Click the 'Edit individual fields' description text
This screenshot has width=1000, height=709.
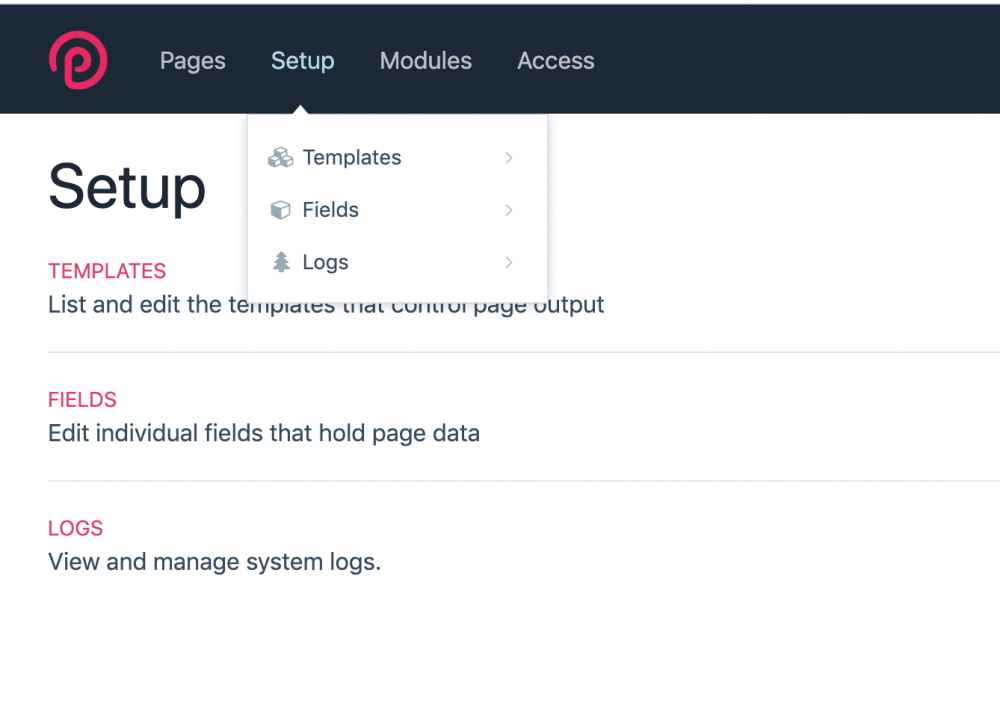tap(264, 434)
